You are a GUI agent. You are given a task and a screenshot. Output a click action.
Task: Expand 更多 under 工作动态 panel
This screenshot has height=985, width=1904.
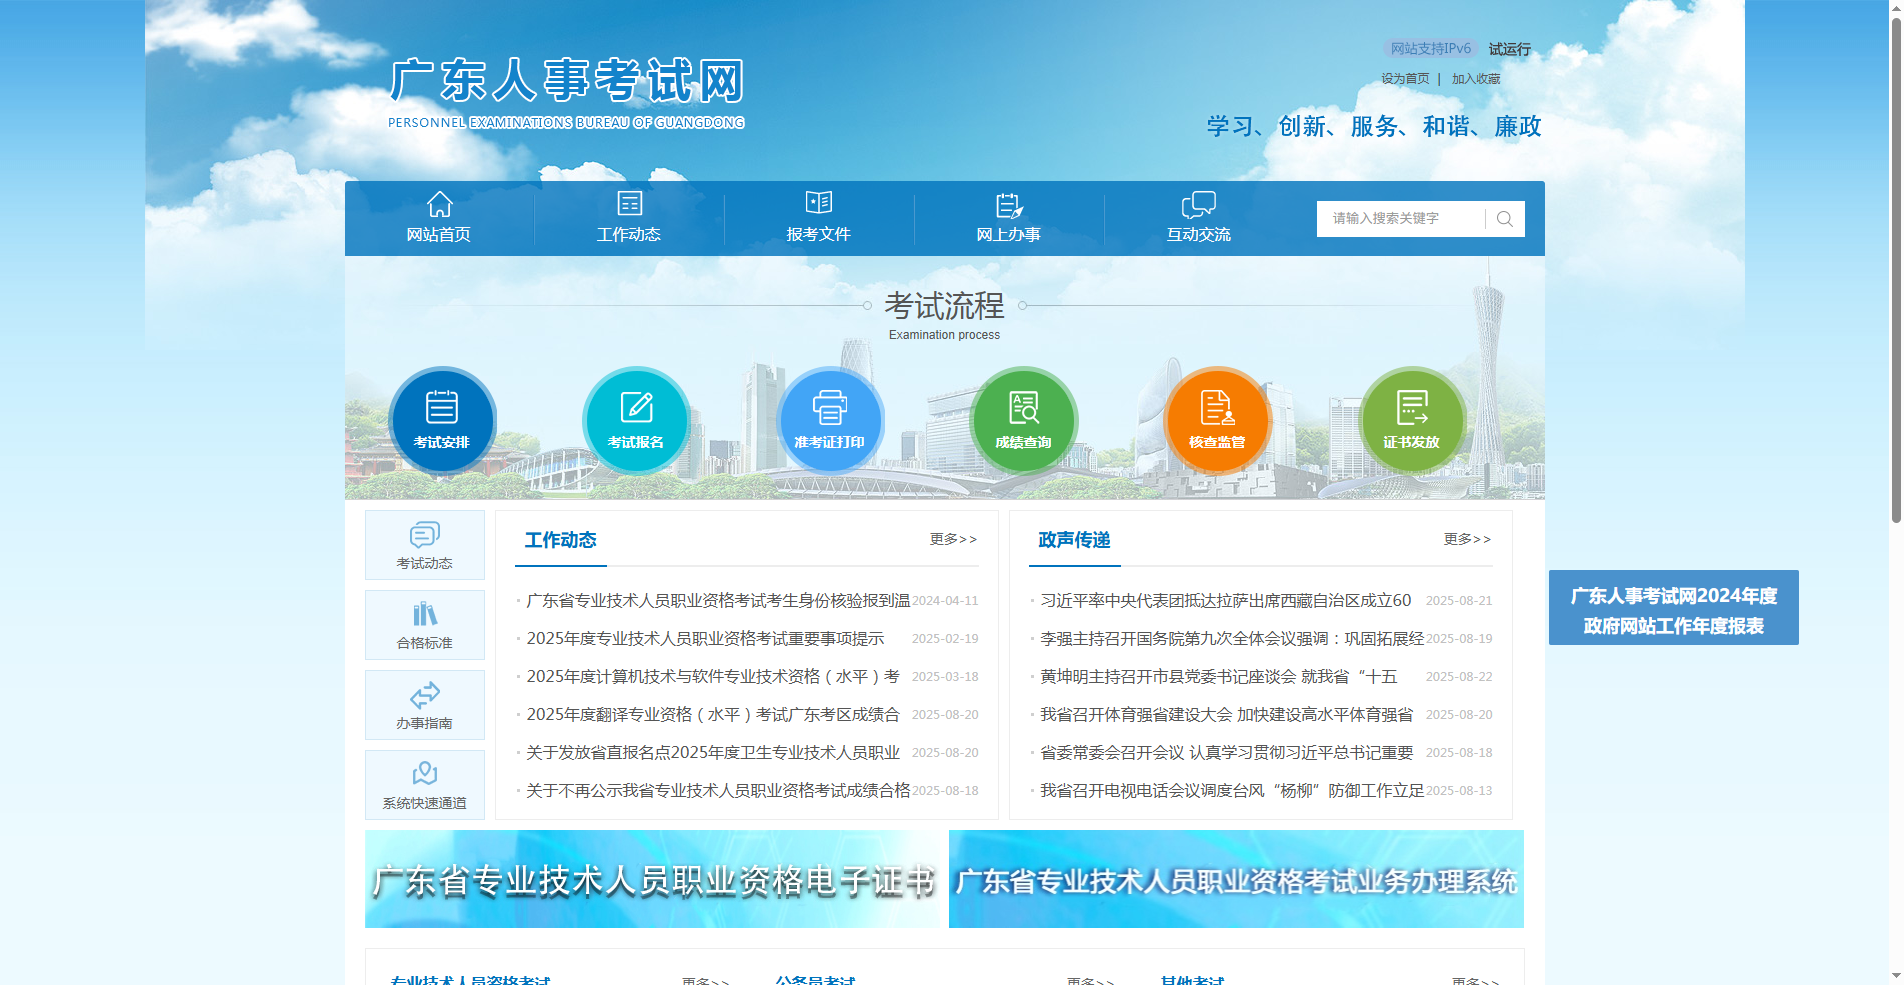pyautogui.click(x=952, y=539)
